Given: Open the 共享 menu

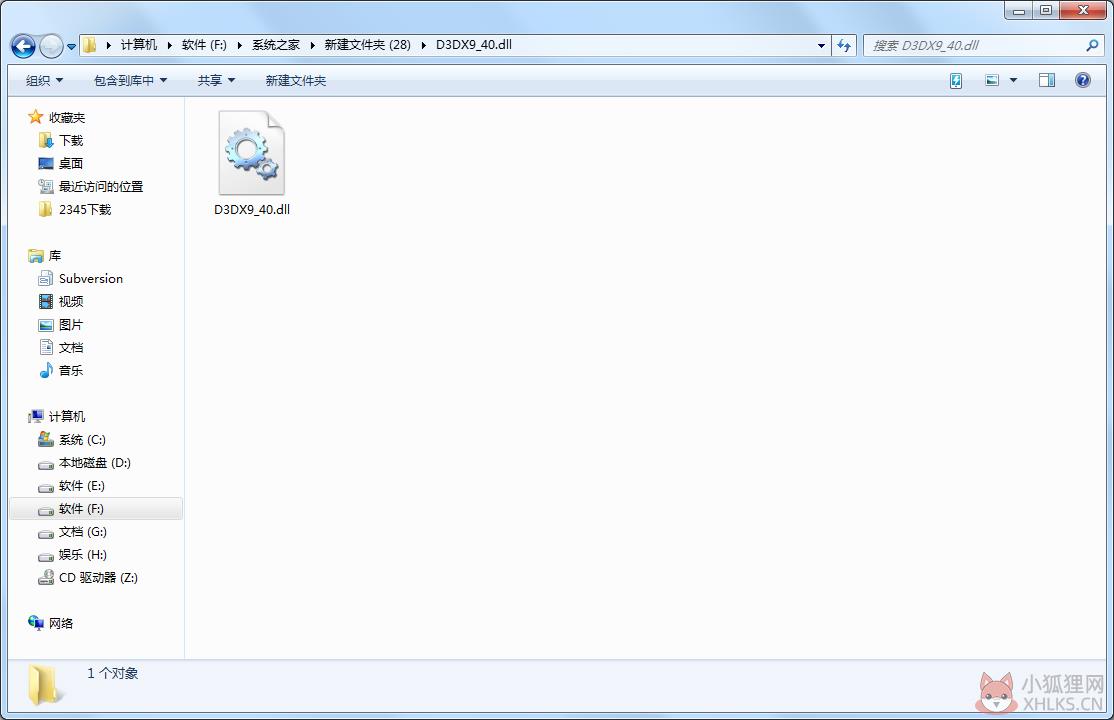Looking at the screenshot, I should click(216, 80).
